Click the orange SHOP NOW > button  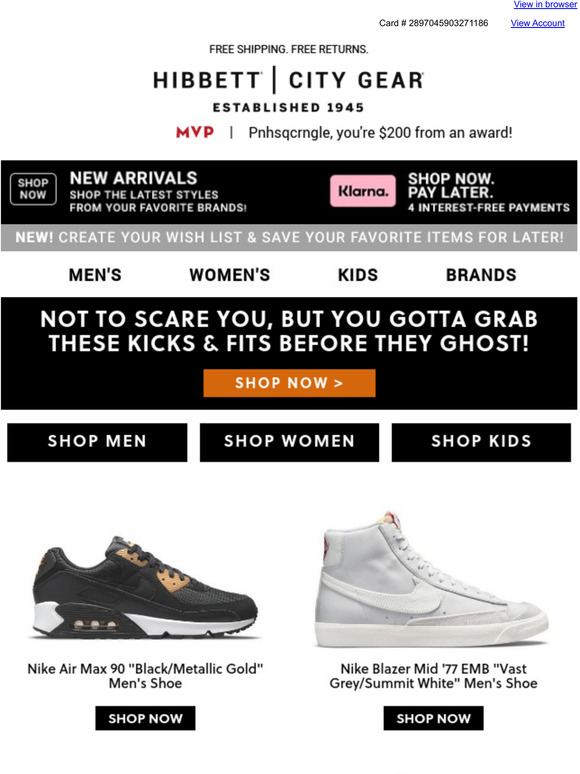click(289, 383)
